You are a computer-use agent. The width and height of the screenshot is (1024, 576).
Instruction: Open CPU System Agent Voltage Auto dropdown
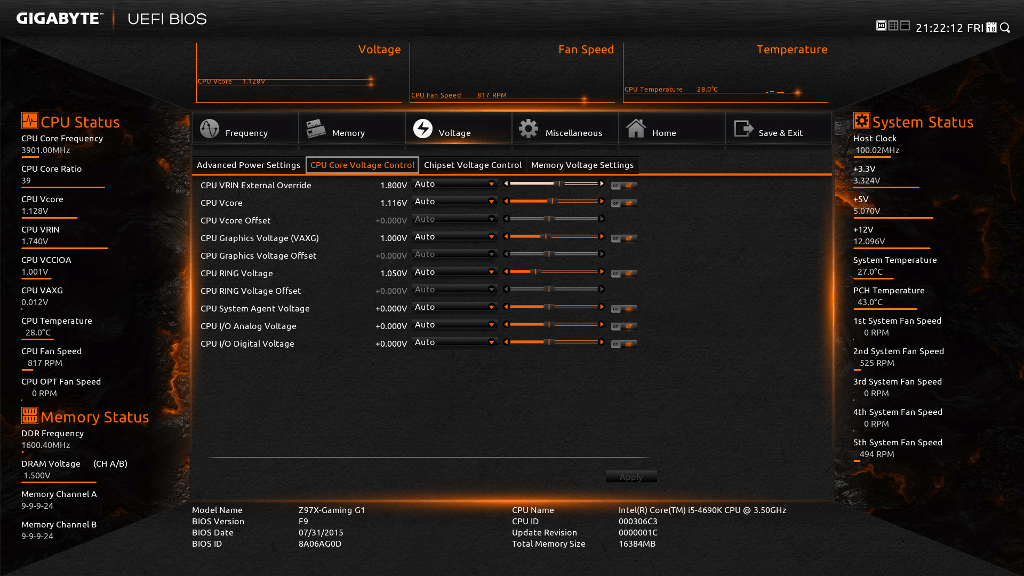[455, 308]
